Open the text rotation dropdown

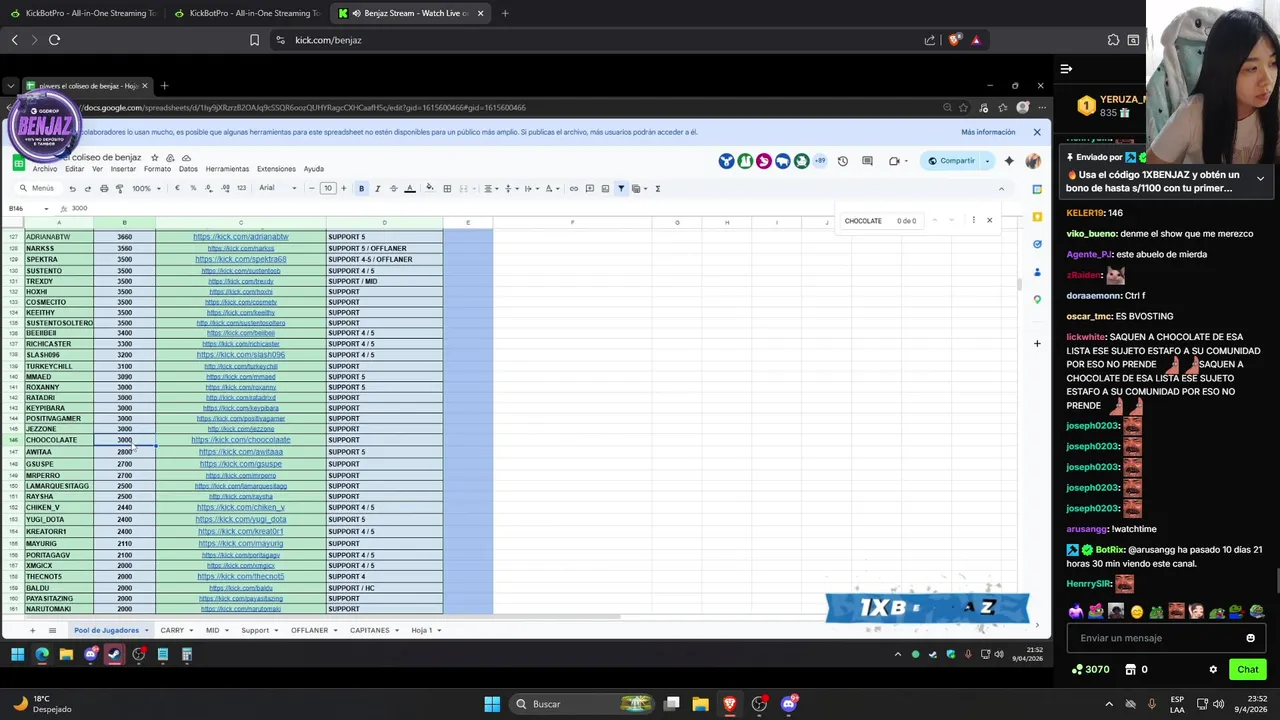(x=550, y=188)
